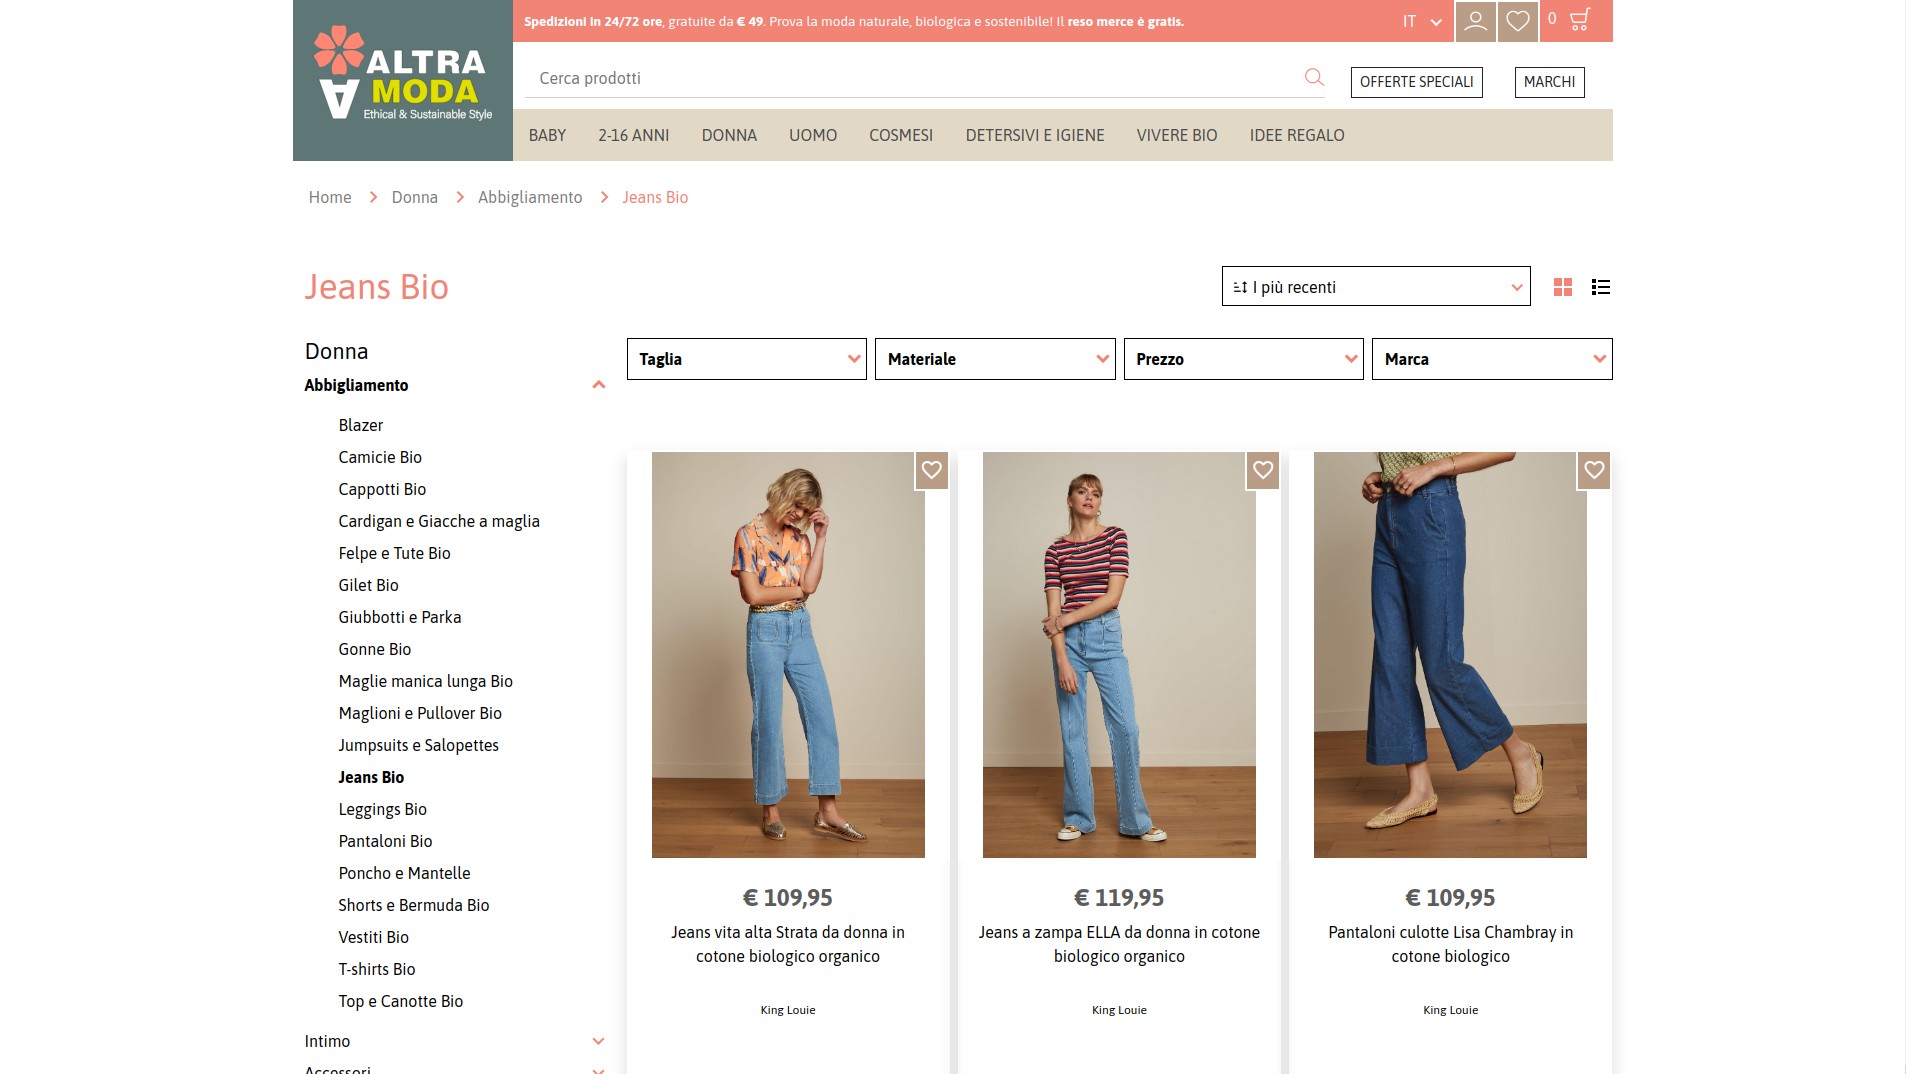Open the 2-16 ANNI menu
This screenshot has height=1074, width=1906.
634,135
